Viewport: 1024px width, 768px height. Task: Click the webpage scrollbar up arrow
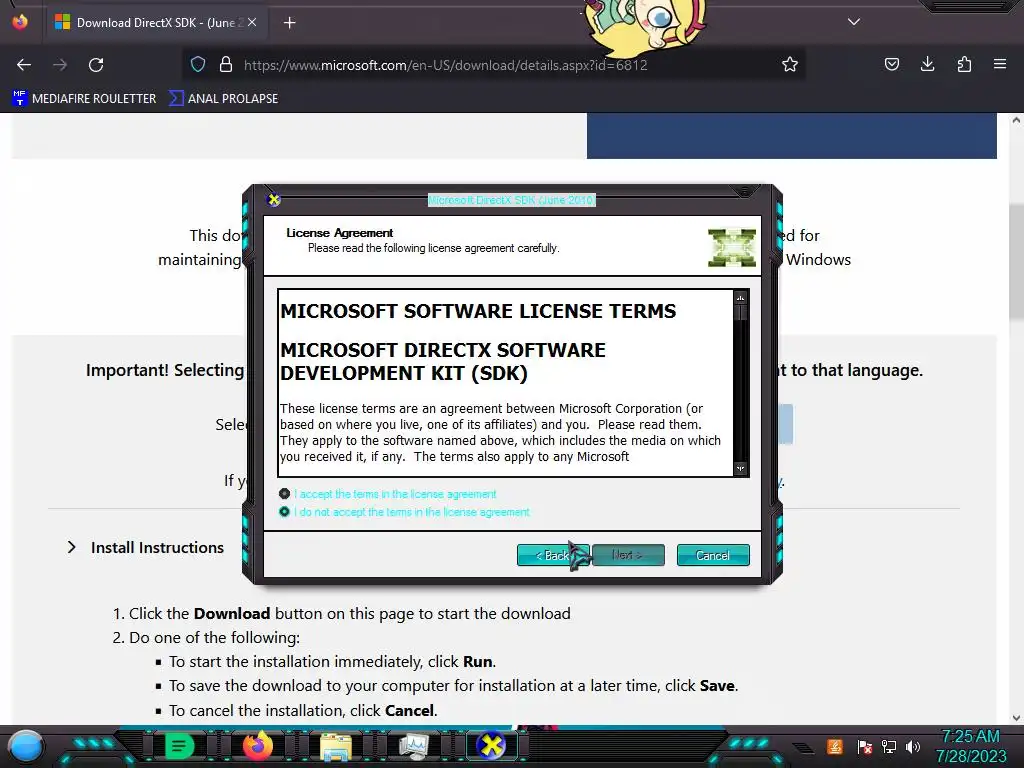[1016, 120]
